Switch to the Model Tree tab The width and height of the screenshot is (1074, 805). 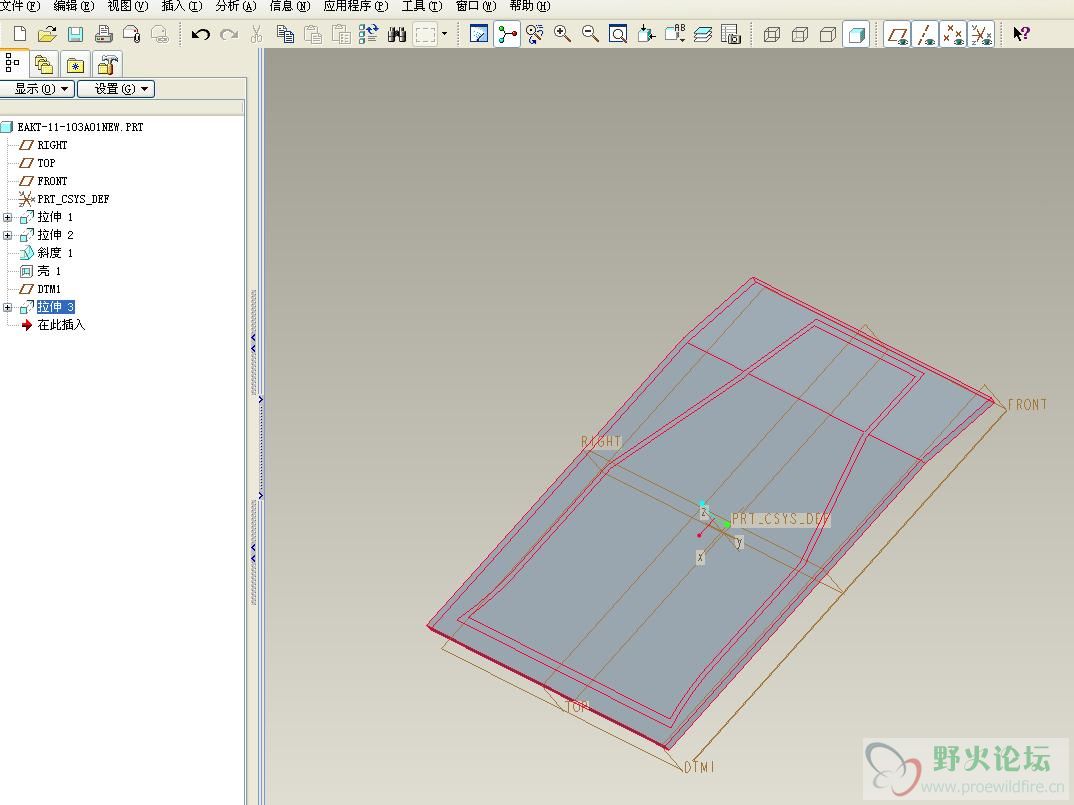(13, 64)
